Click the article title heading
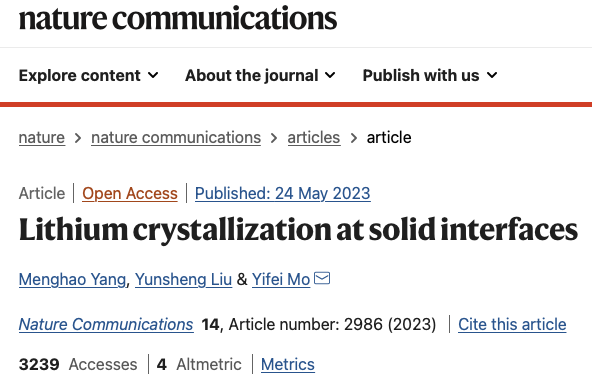The image size is (592, 388). coord(298,230)
